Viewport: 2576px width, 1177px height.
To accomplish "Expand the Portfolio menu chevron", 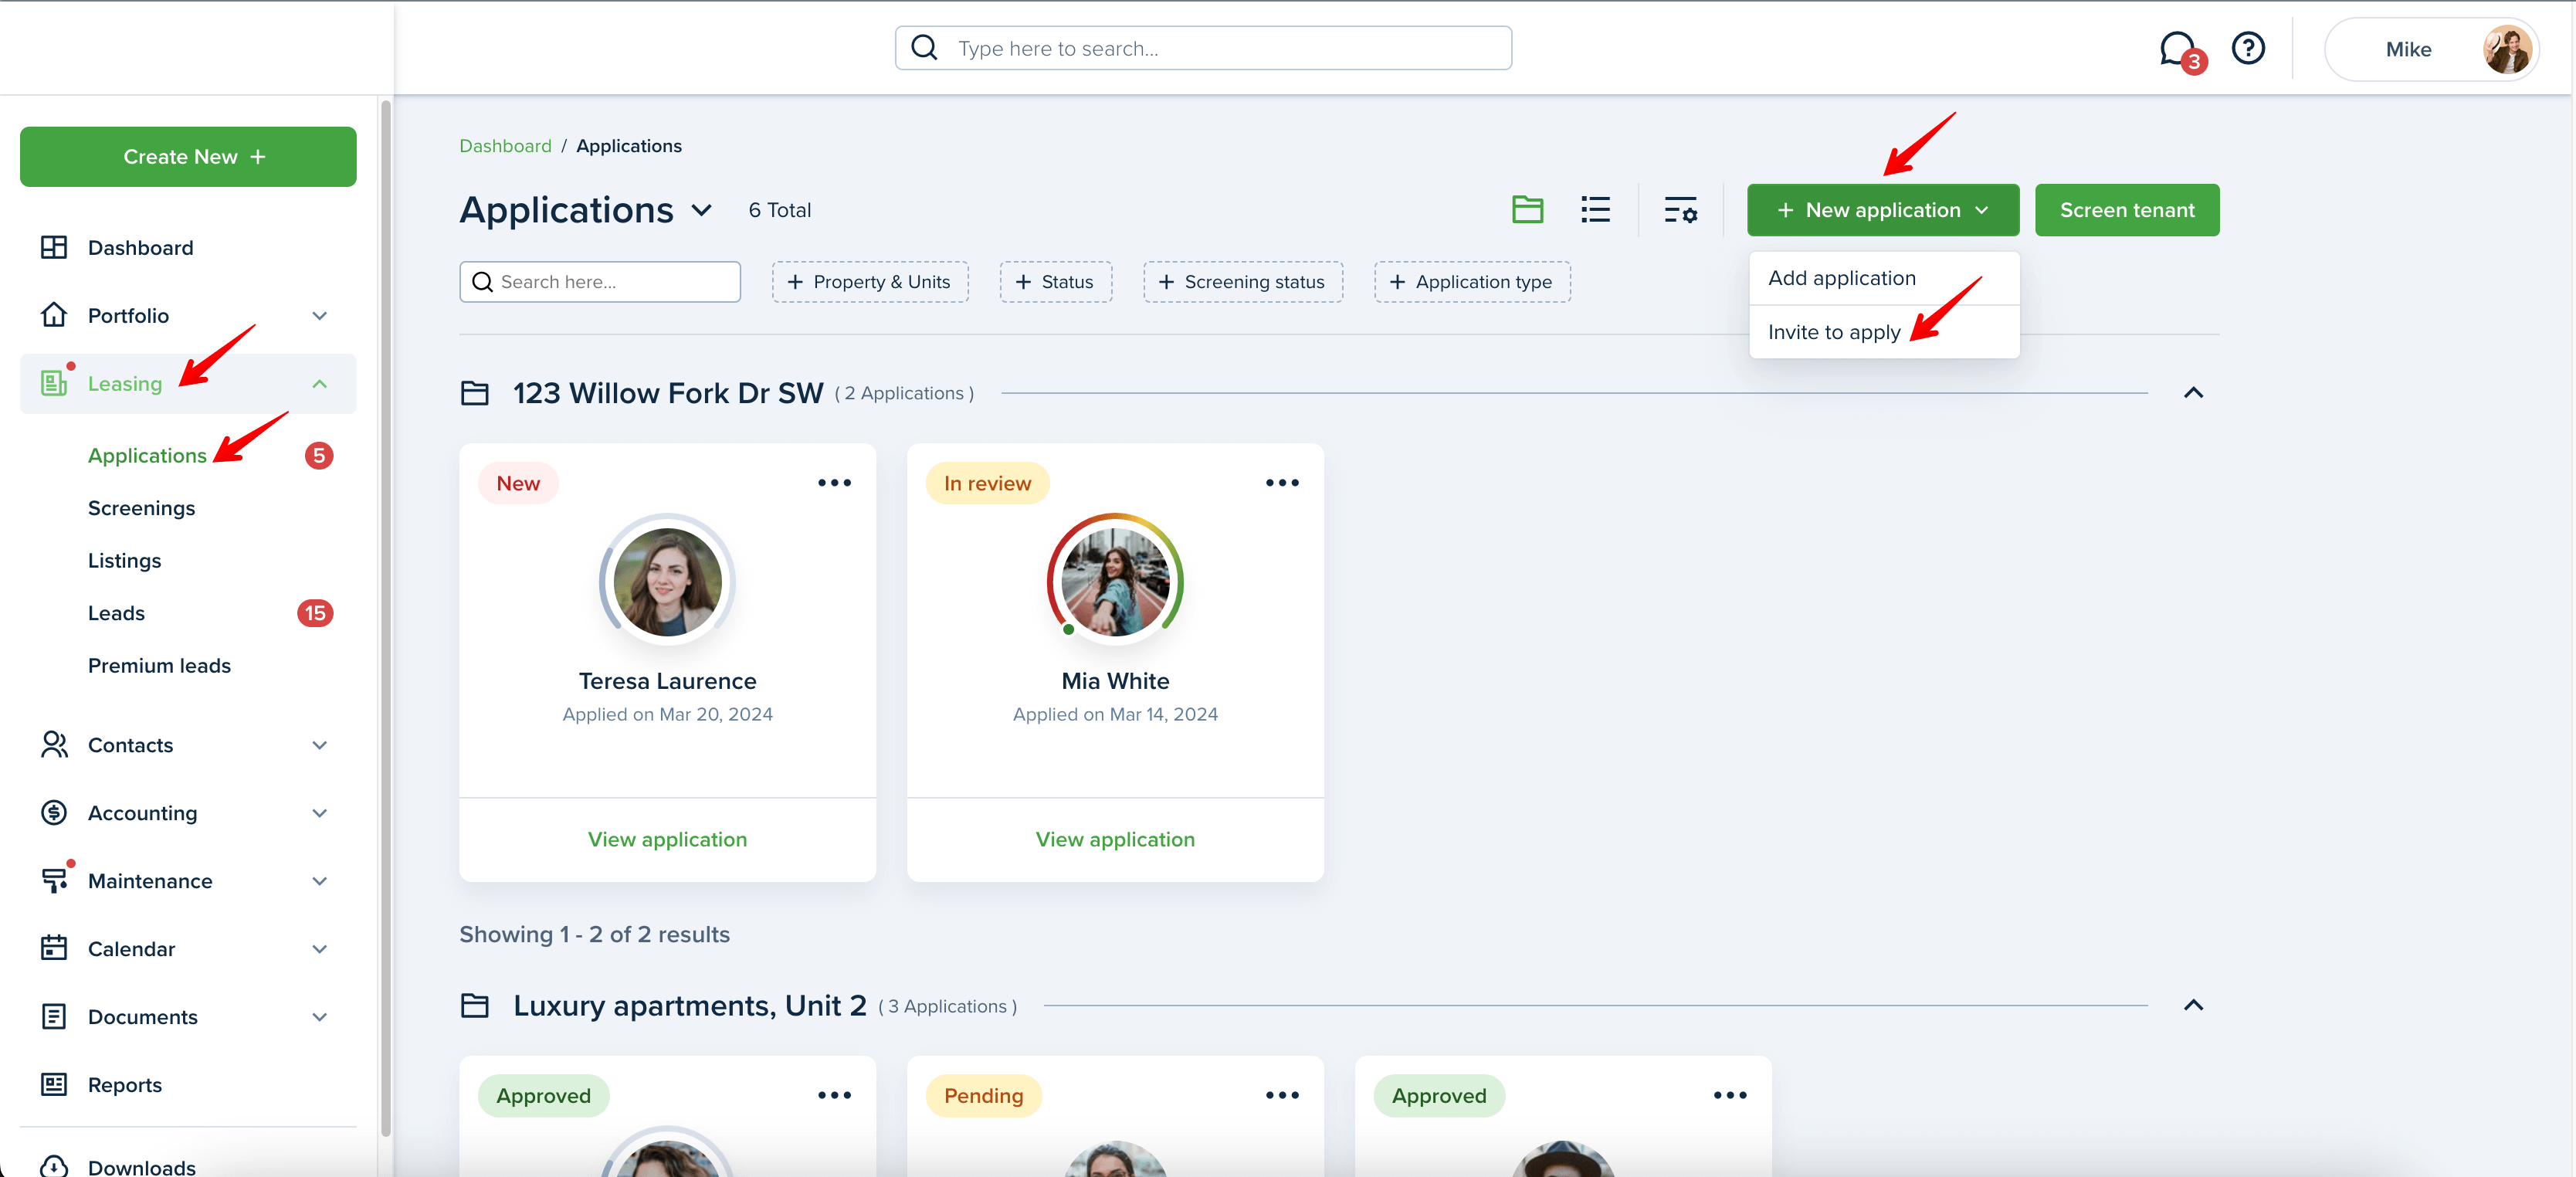I will [x=320, y=316].
